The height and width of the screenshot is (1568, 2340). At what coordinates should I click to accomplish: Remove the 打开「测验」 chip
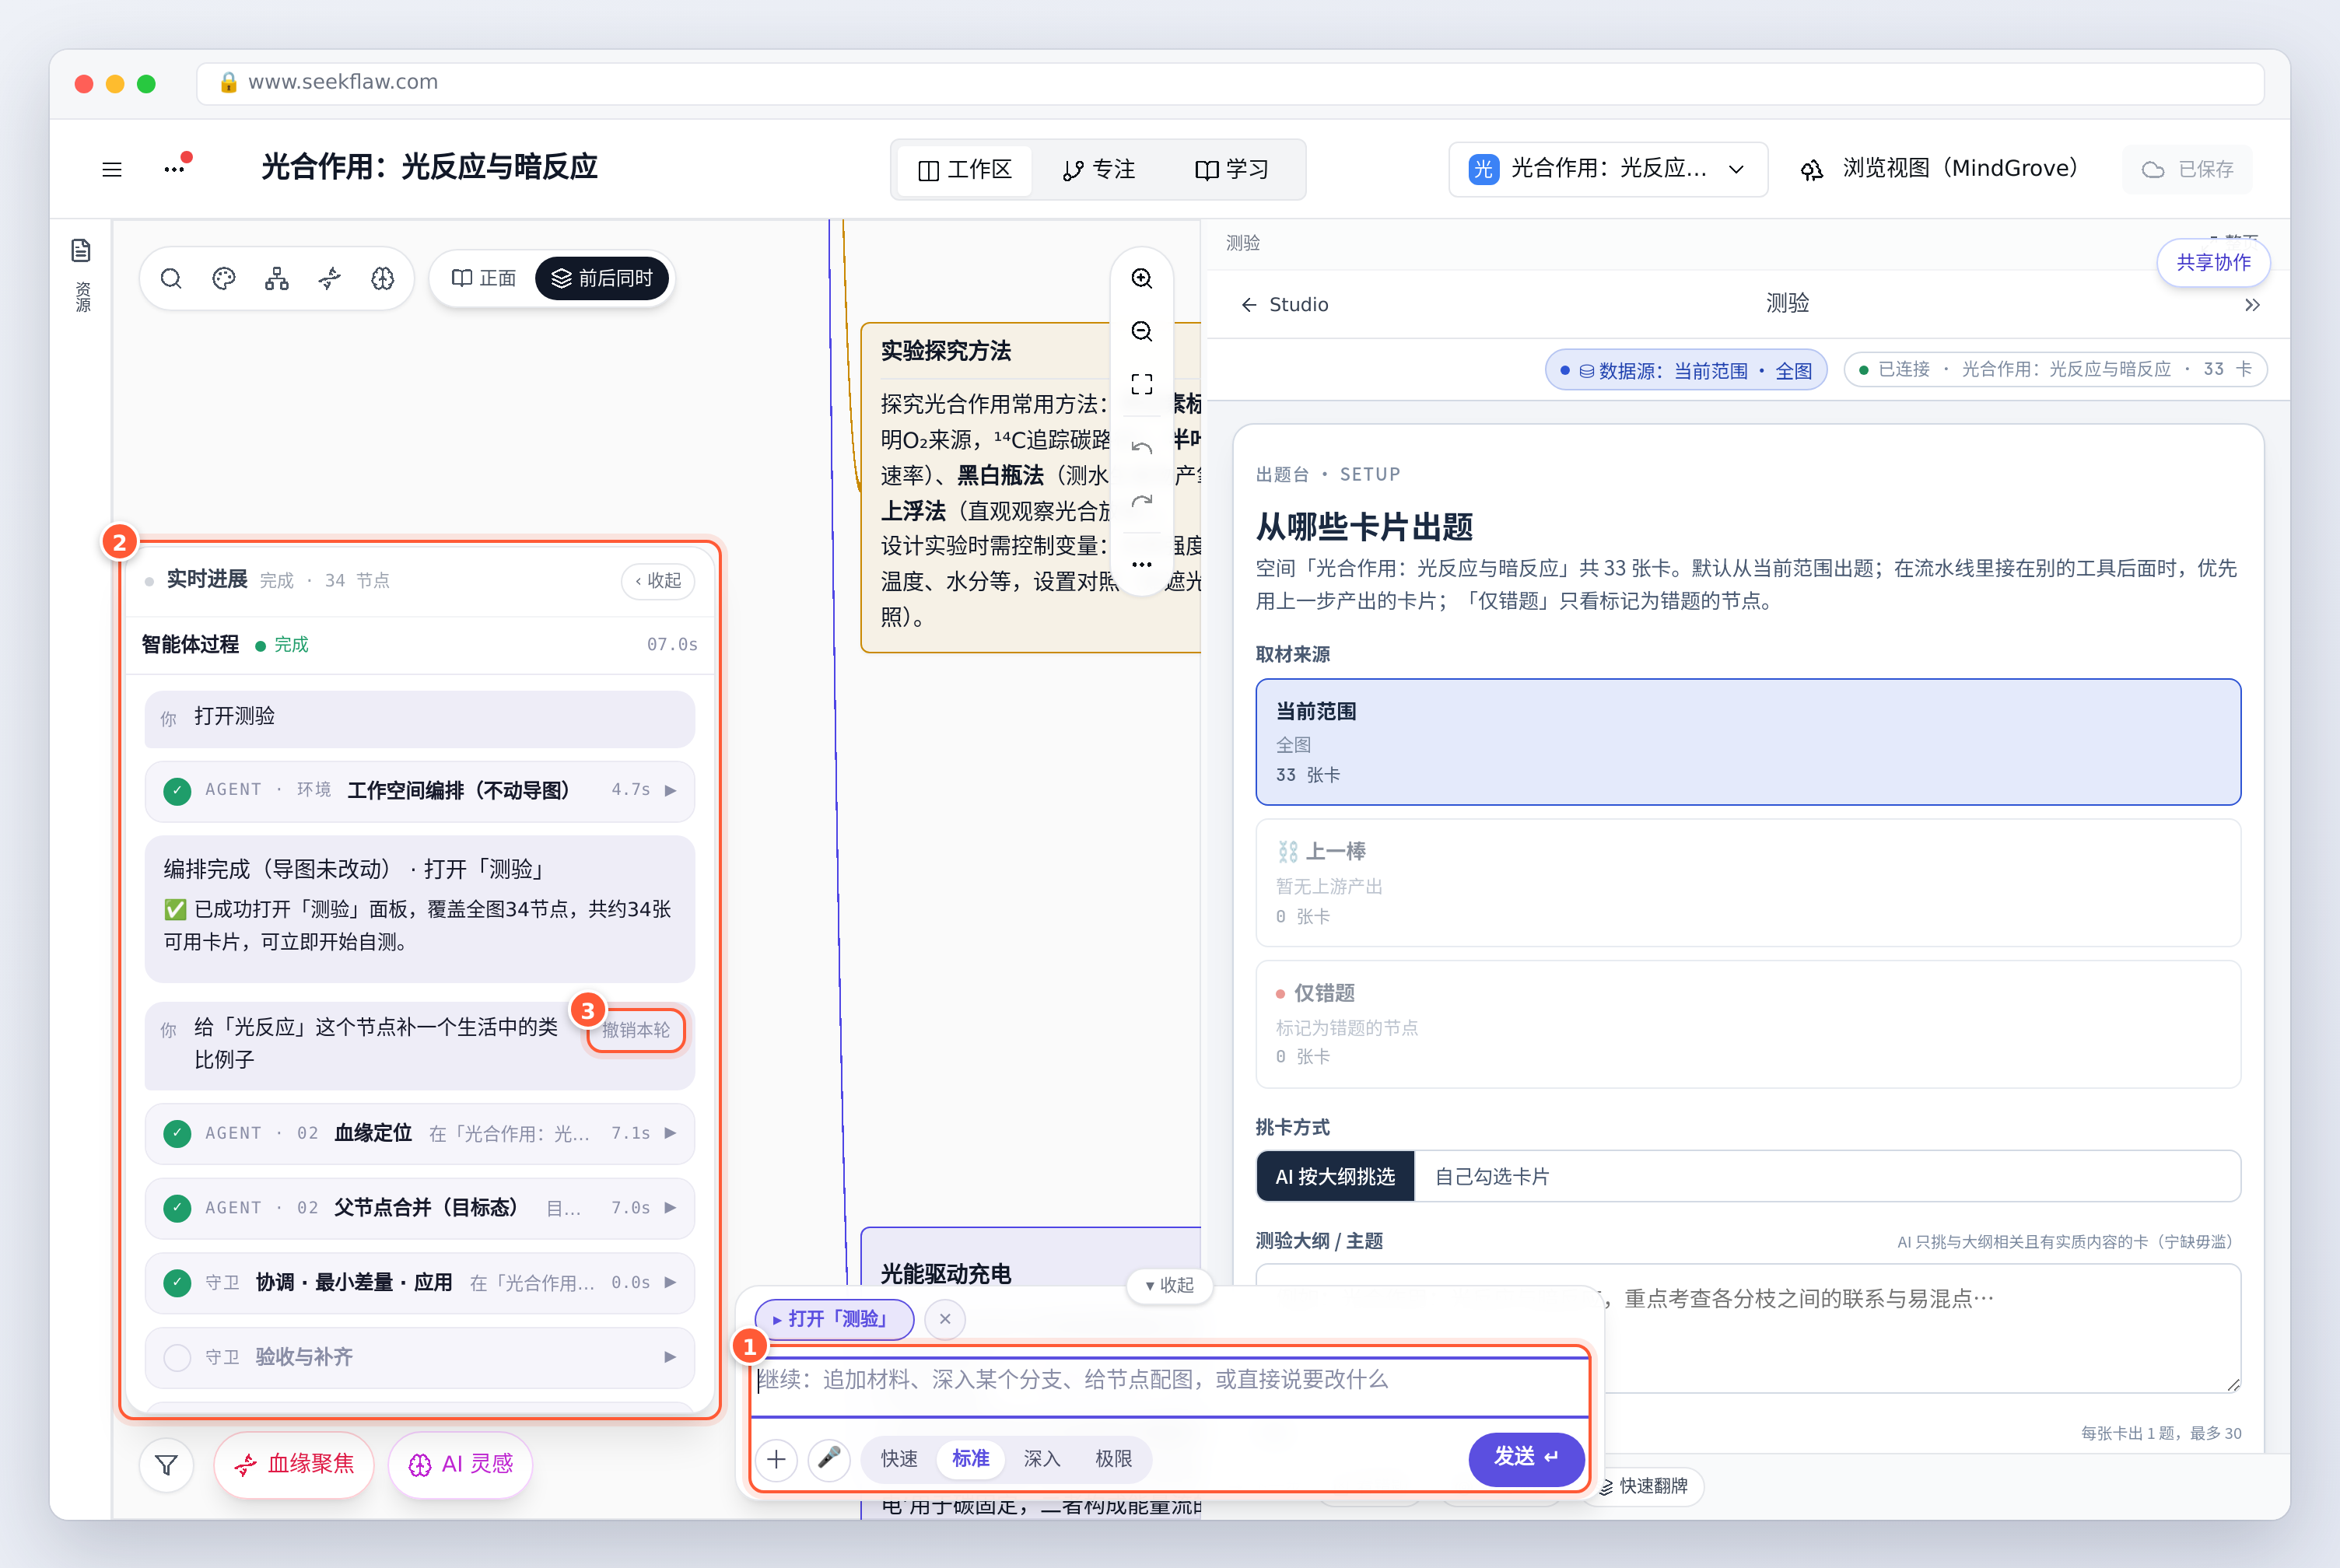(945, 1319)
